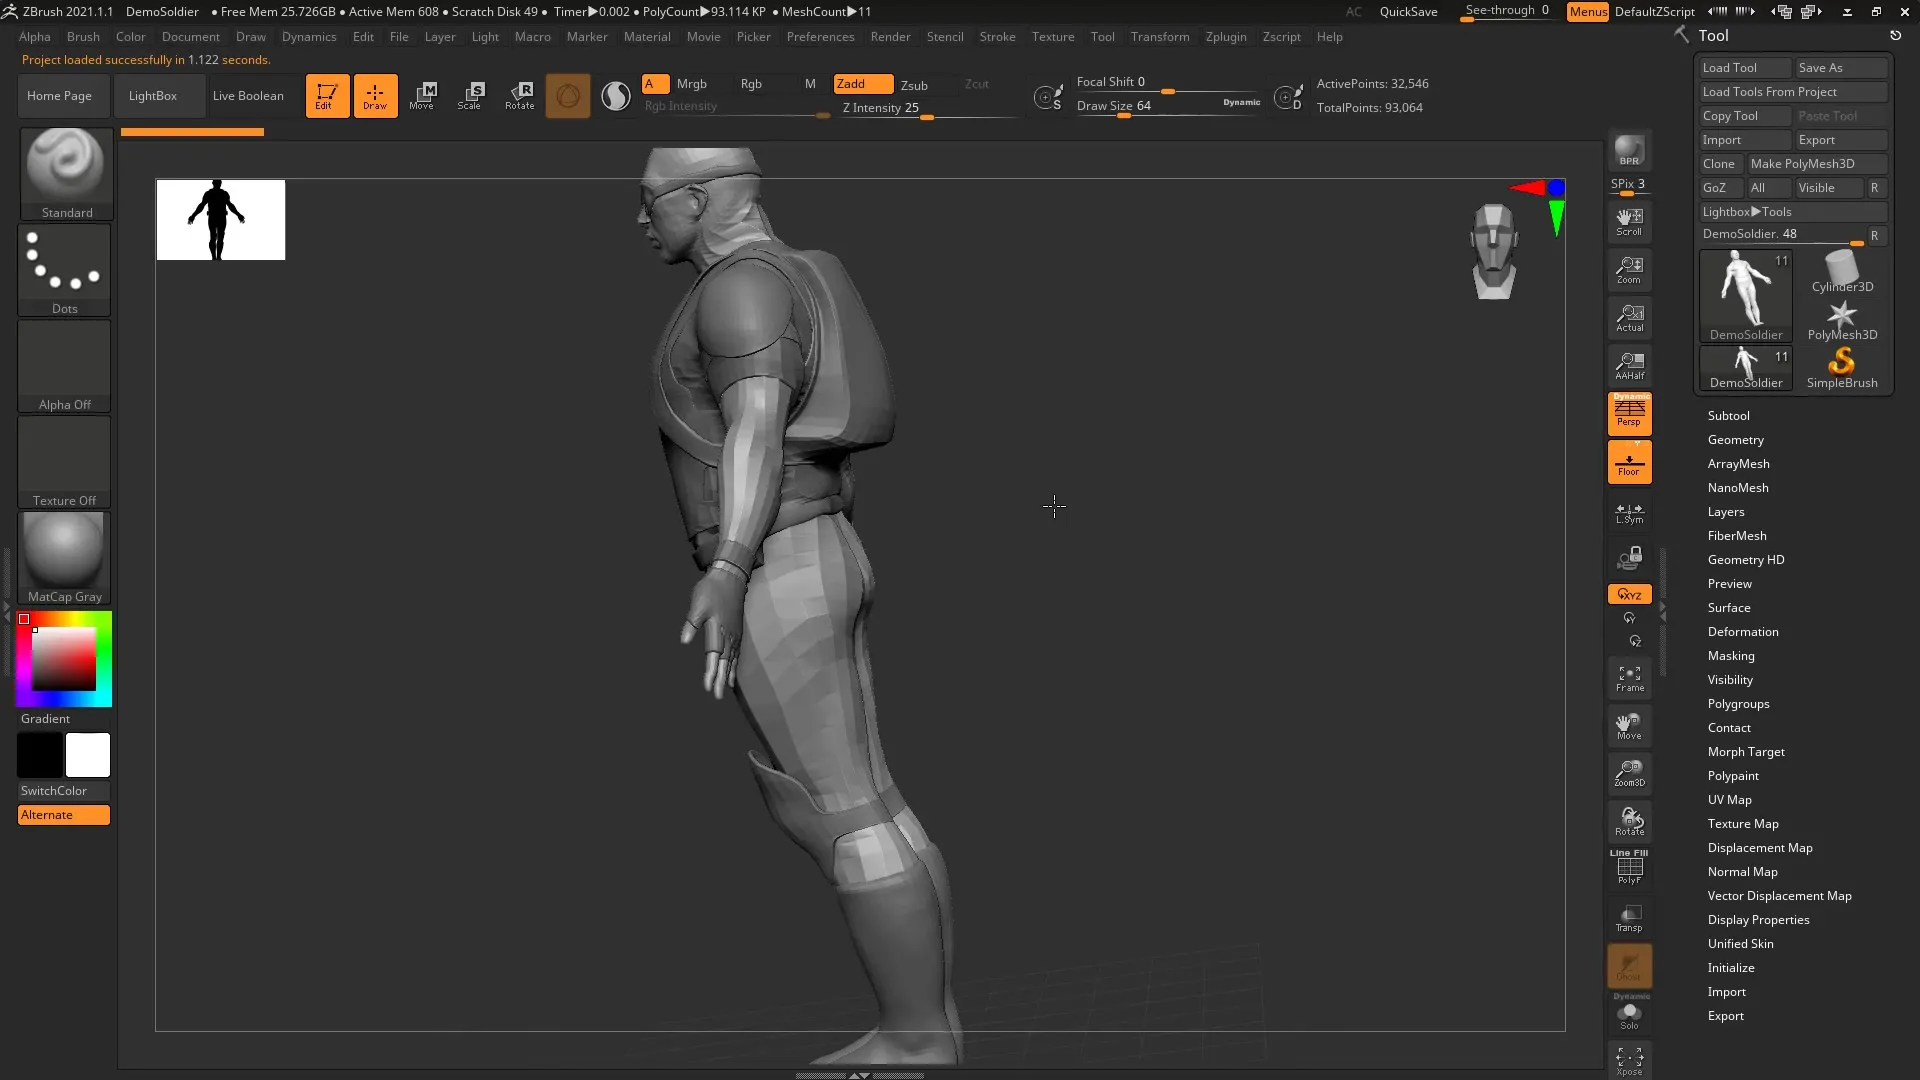Select the SimpleBrush tool thumbnail
Screen dimensions: 1920x1080
coord(1842,368)
